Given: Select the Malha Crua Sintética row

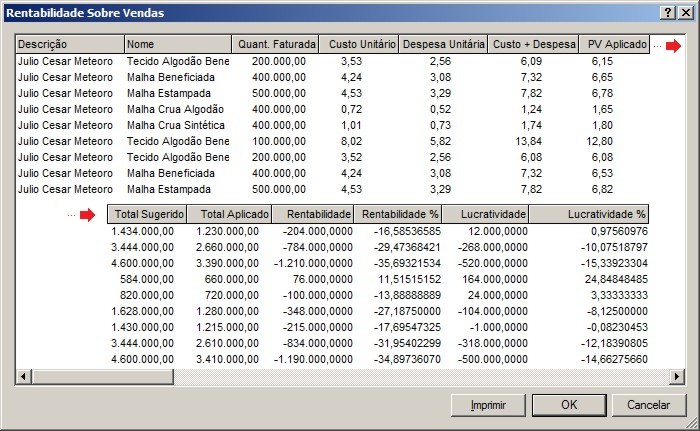Looking at the screenshot, I should [x=176, y=125].
